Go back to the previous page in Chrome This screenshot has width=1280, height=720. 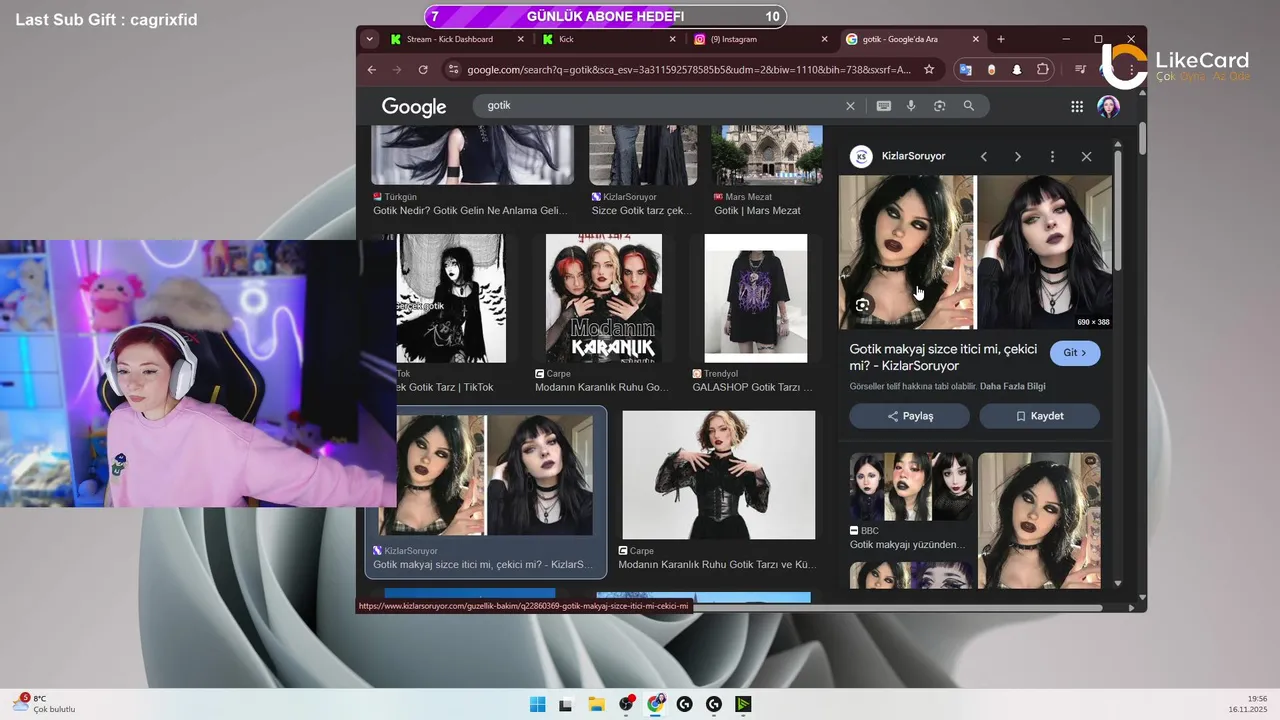pyautogui.click(x=372, y=70)
